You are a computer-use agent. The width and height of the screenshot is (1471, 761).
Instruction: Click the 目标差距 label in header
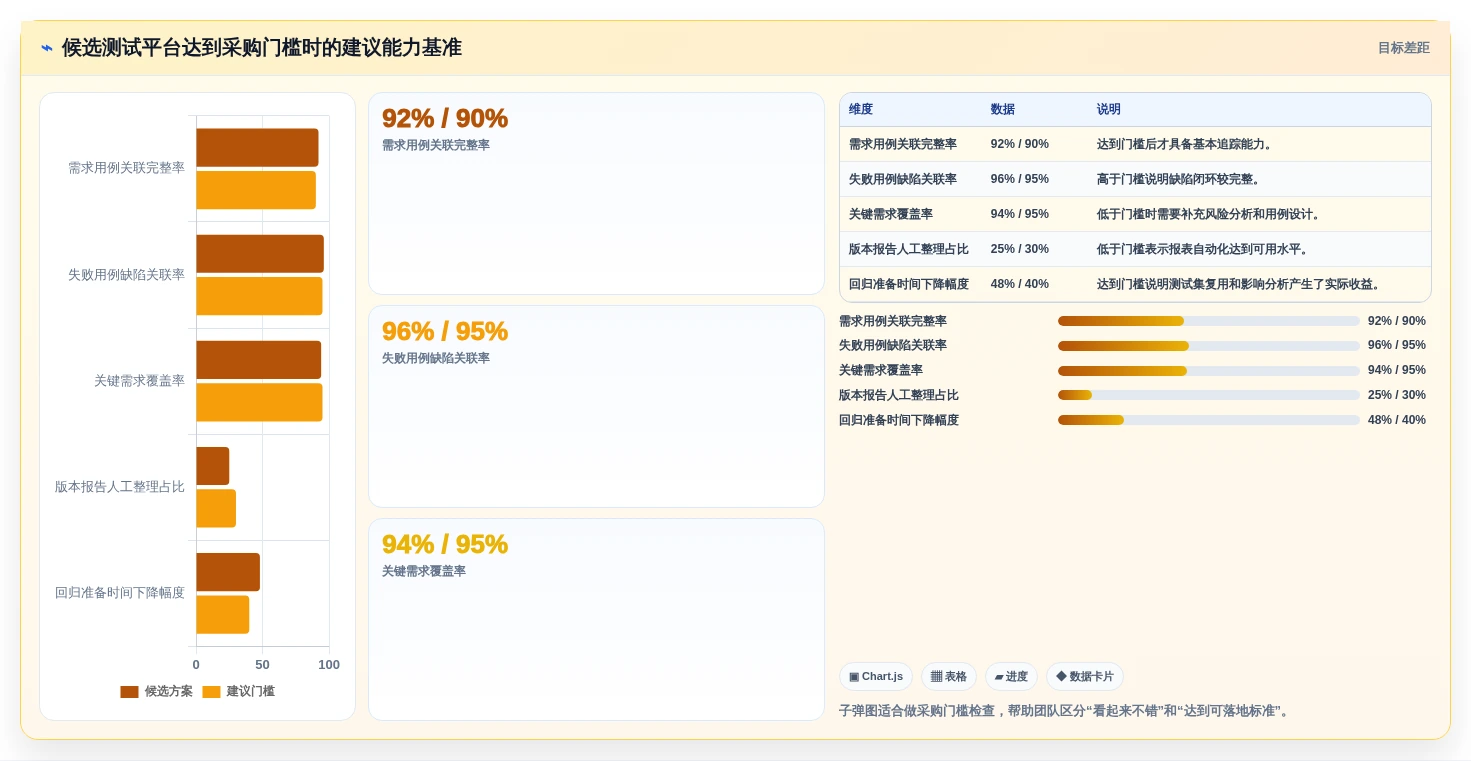[1403, 48]
